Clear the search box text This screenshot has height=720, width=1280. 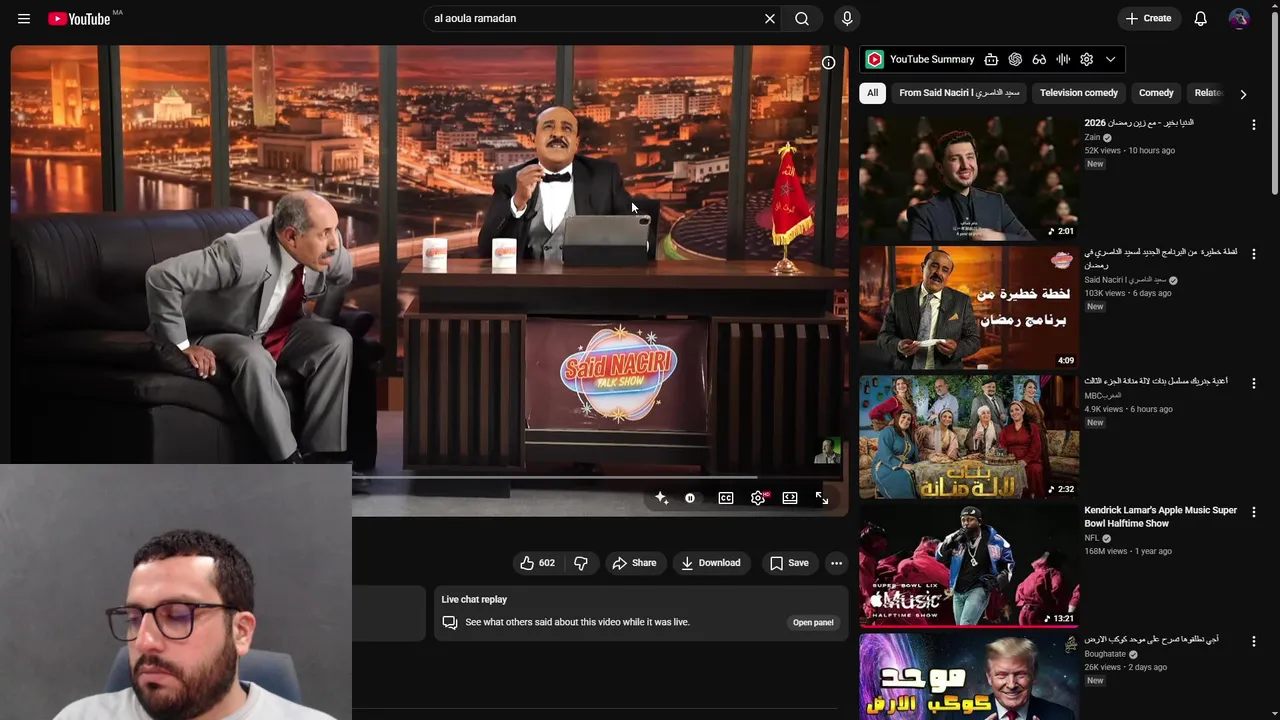770,19
